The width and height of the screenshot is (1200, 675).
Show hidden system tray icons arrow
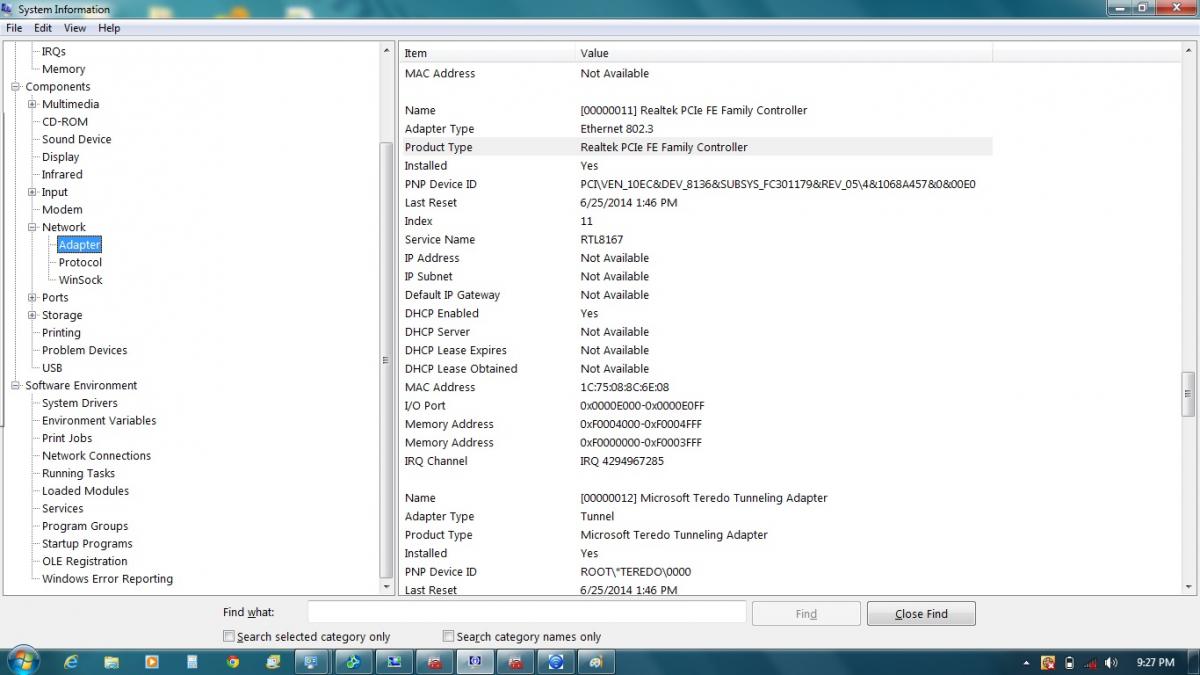click(x=1027, y=663)
